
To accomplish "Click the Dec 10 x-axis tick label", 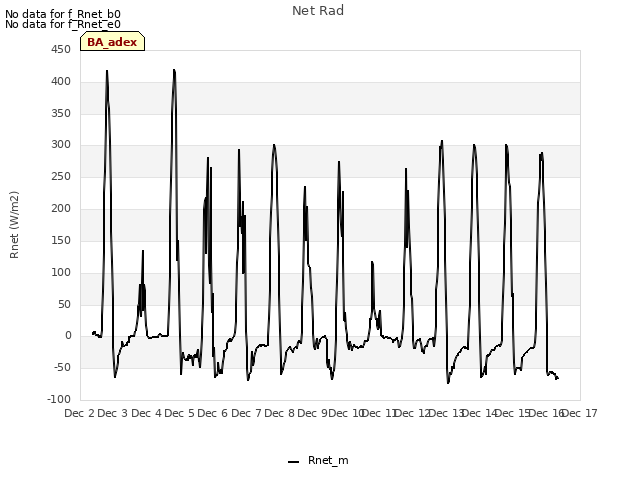I will 346,413.
